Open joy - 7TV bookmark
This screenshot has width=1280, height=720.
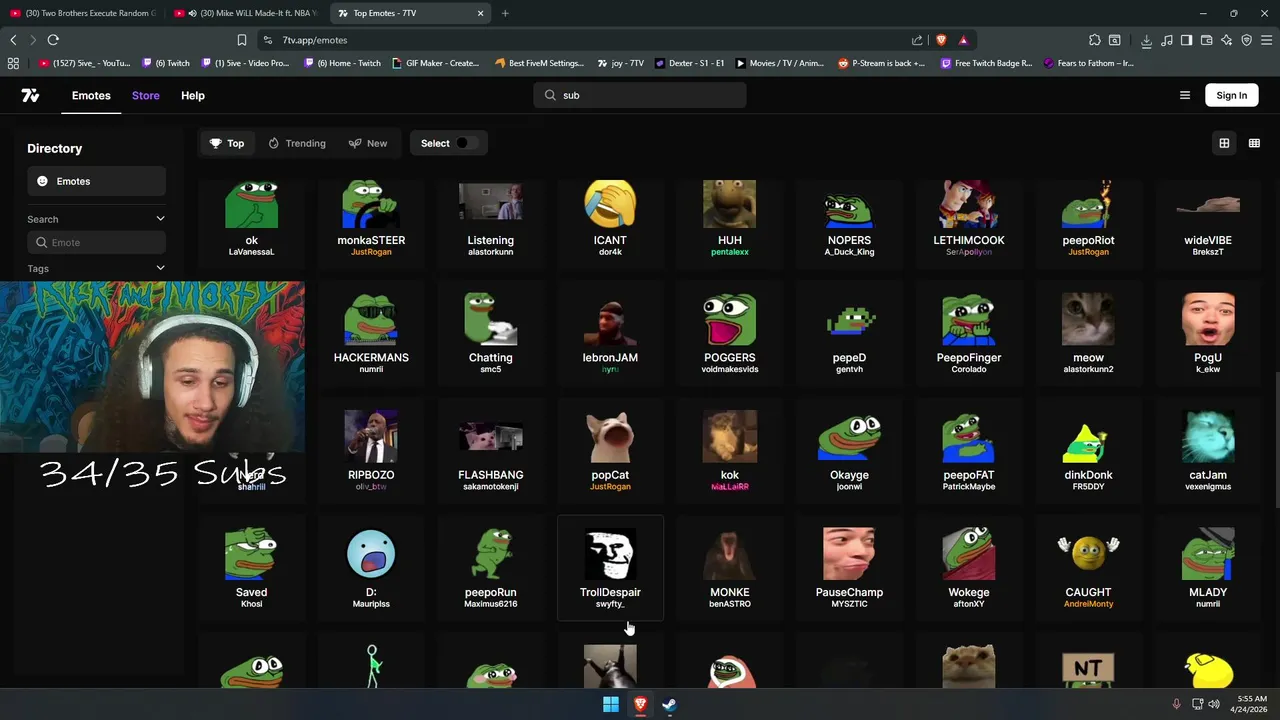click(x=620, y=63)
